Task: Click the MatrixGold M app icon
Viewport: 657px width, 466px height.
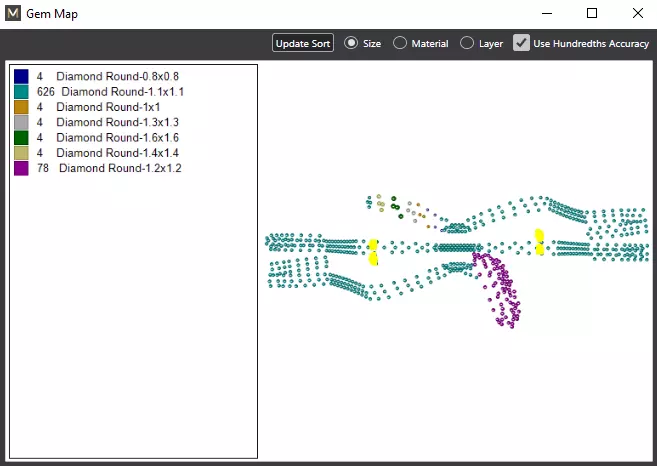Action: point(13,13)
